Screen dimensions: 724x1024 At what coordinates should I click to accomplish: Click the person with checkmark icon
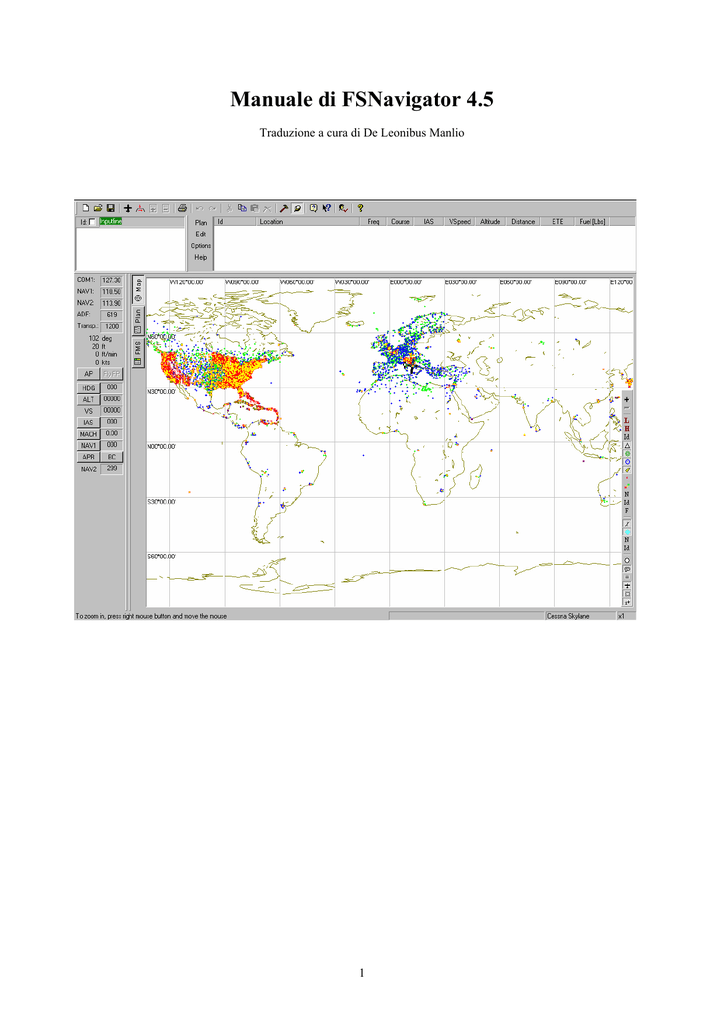coord(343,208)
